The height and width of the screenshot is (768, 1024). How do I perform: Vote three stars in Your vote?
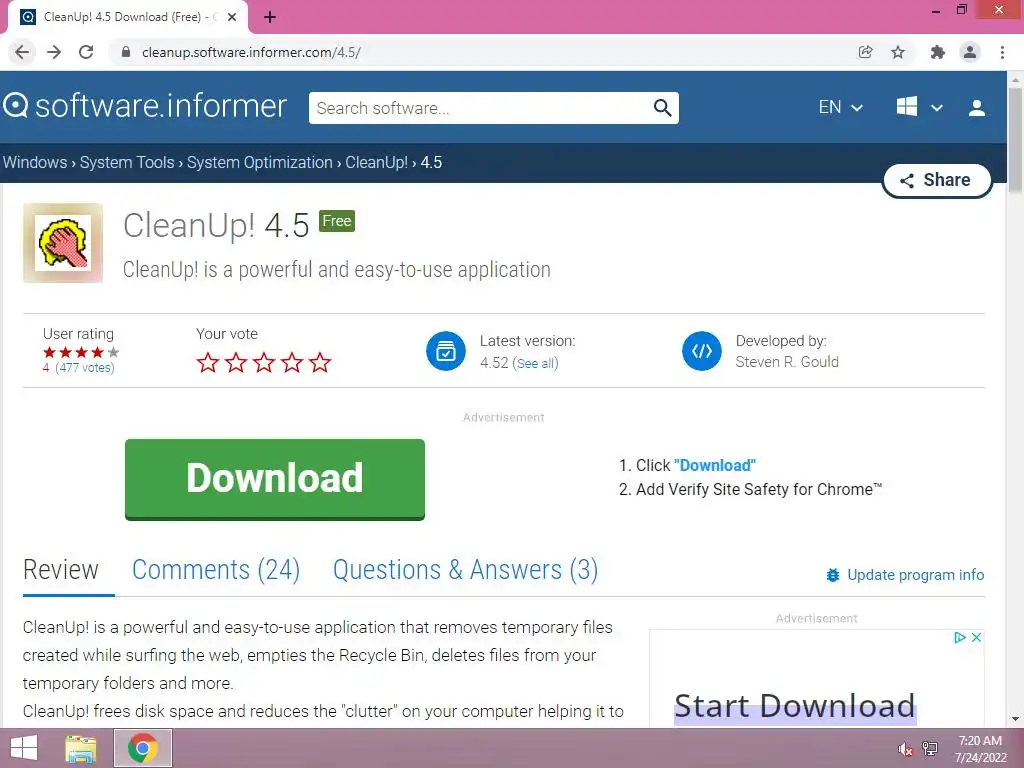tap(264, 362)
